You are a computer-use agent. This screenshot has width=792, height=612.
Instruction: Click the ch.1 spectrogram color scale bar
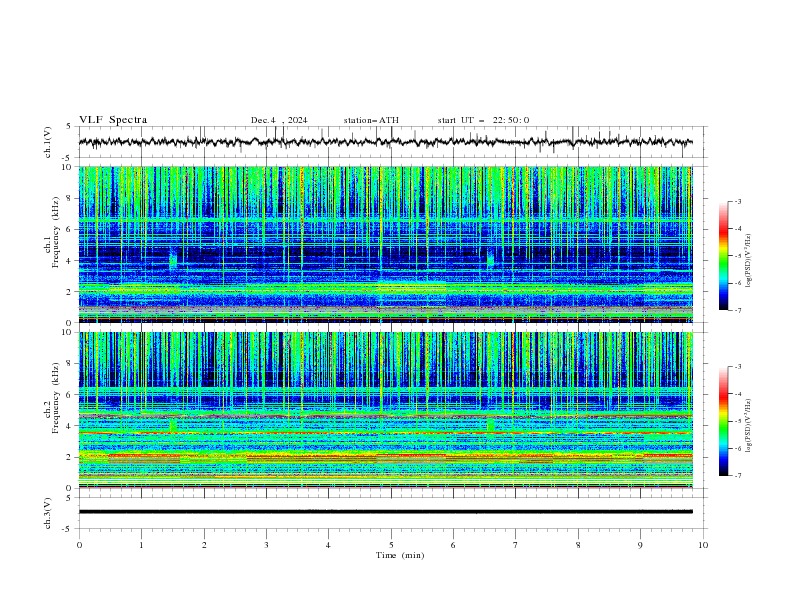723,256
